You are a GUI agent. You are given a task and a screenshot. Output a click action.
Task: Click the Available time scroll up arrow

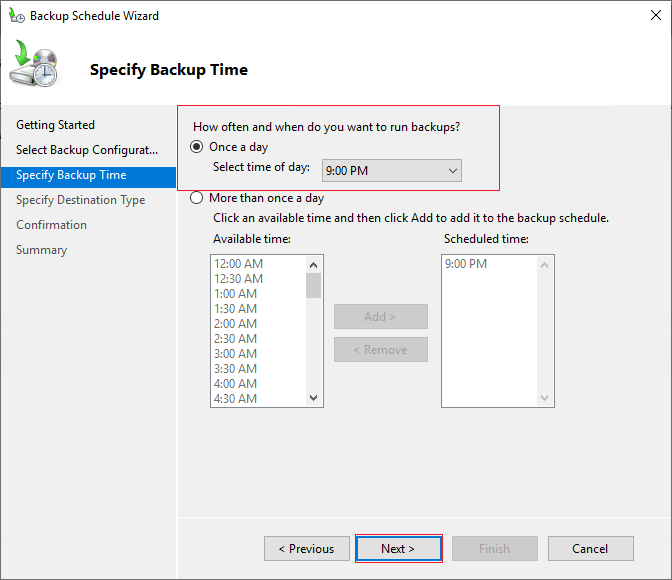pos(313,265)
